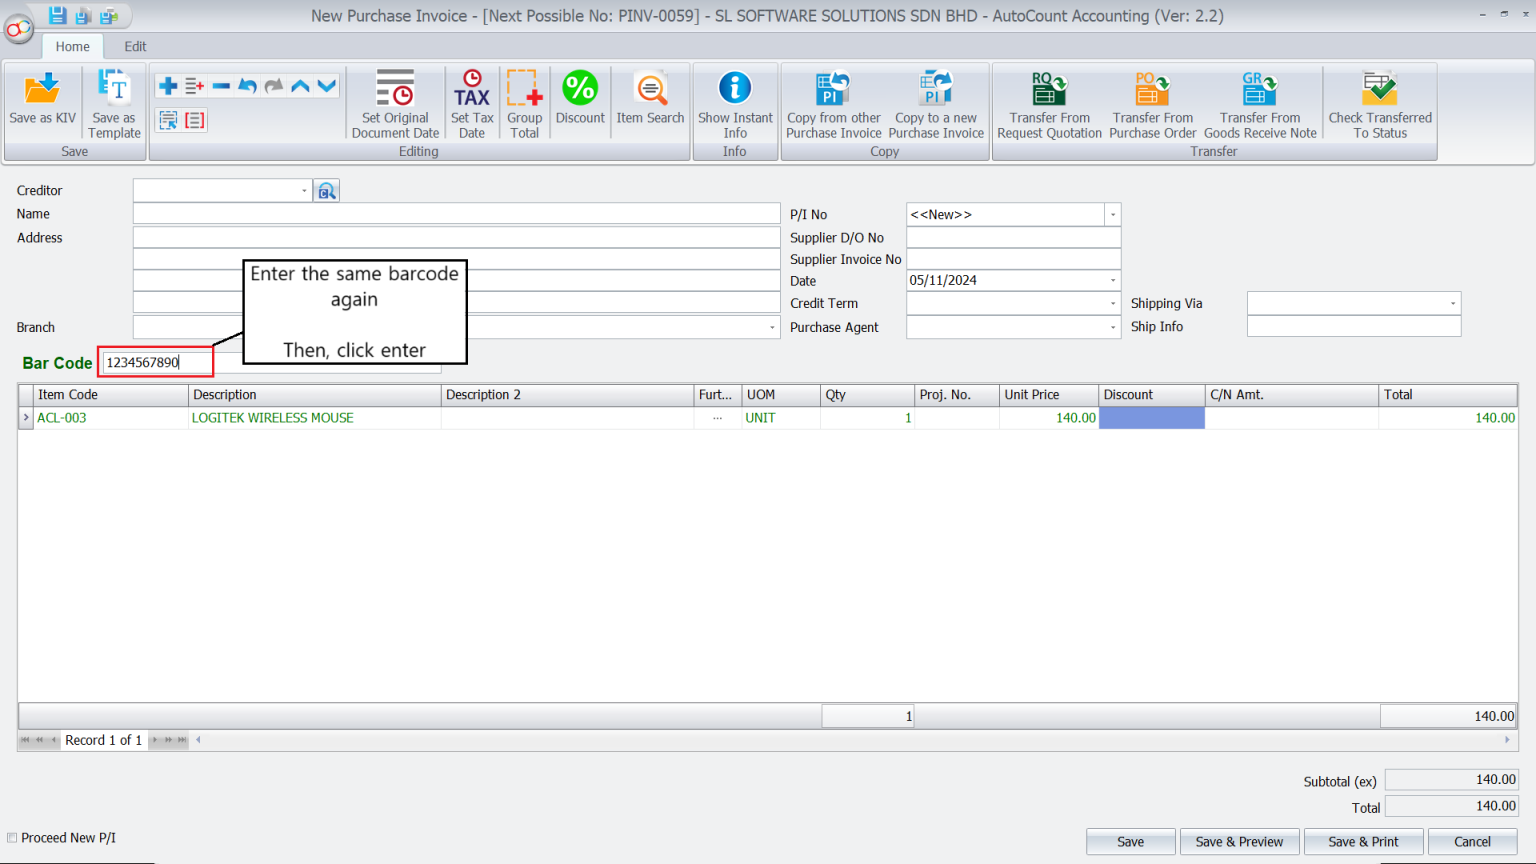1536x864 pixels.
Task: Open the Item Search tool
Action: (x=650, y=100)
